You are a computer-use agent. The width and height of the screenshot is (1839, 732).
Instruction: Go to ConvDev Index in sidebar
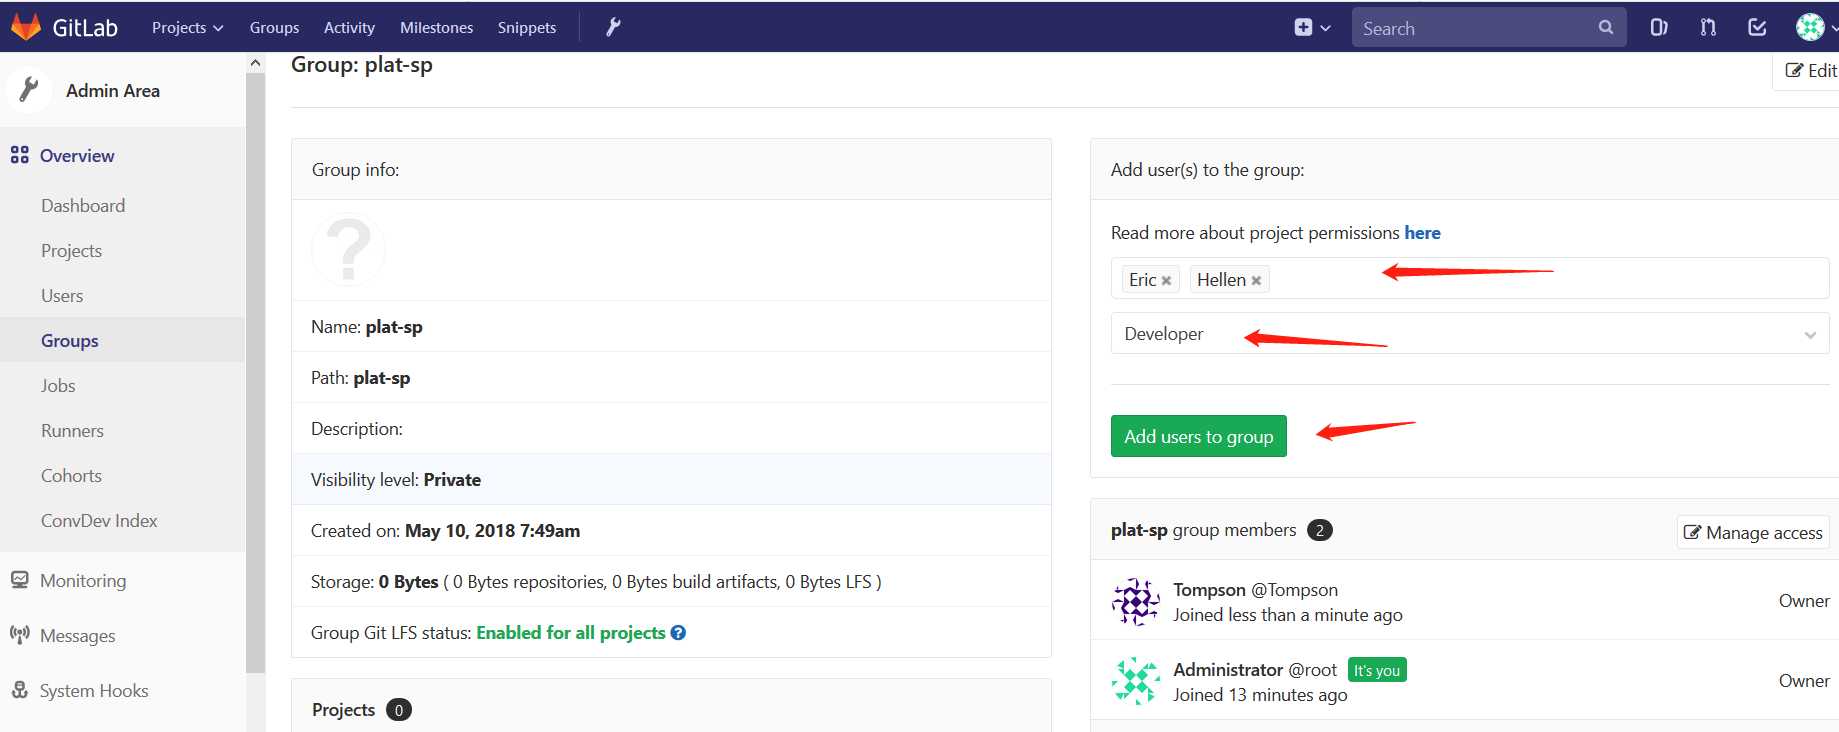(99, 520)
